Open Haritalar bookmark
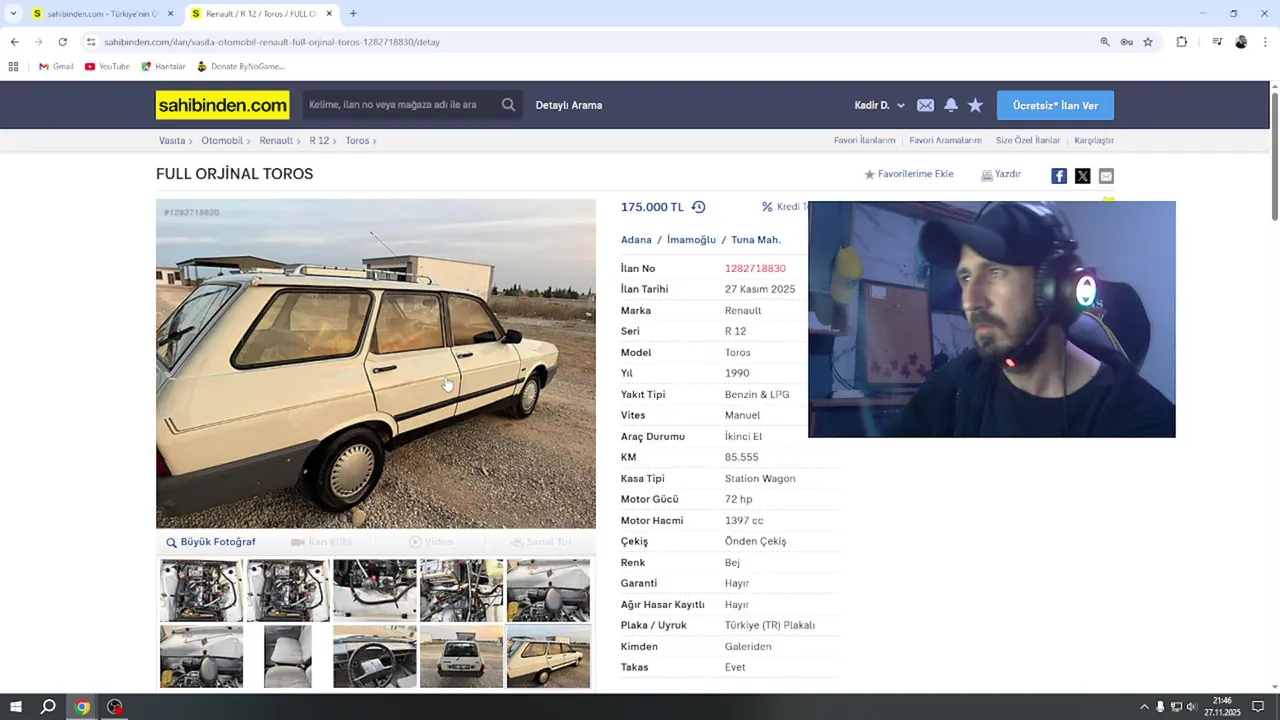Image resolution: width=1280 pixels, height=720 pixels. tap(163, 66)
